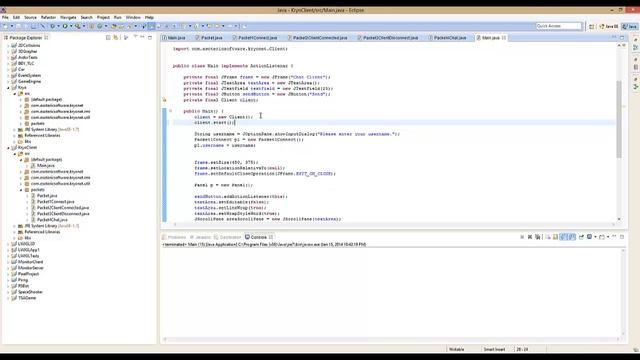The width and height of the screenshot is (640, 360).
Task: Click the Debug toolbar icon
Action: [x=52, y=26]
